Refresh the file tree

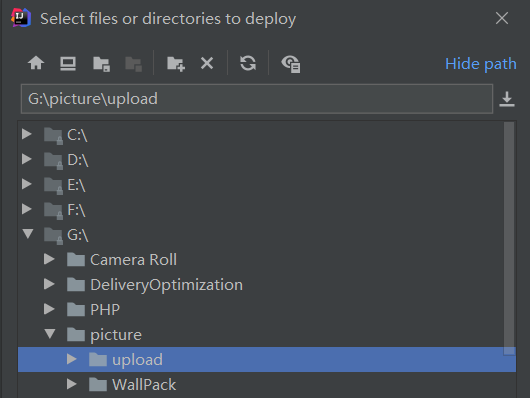pyautogui.click(x=248, y=63)
